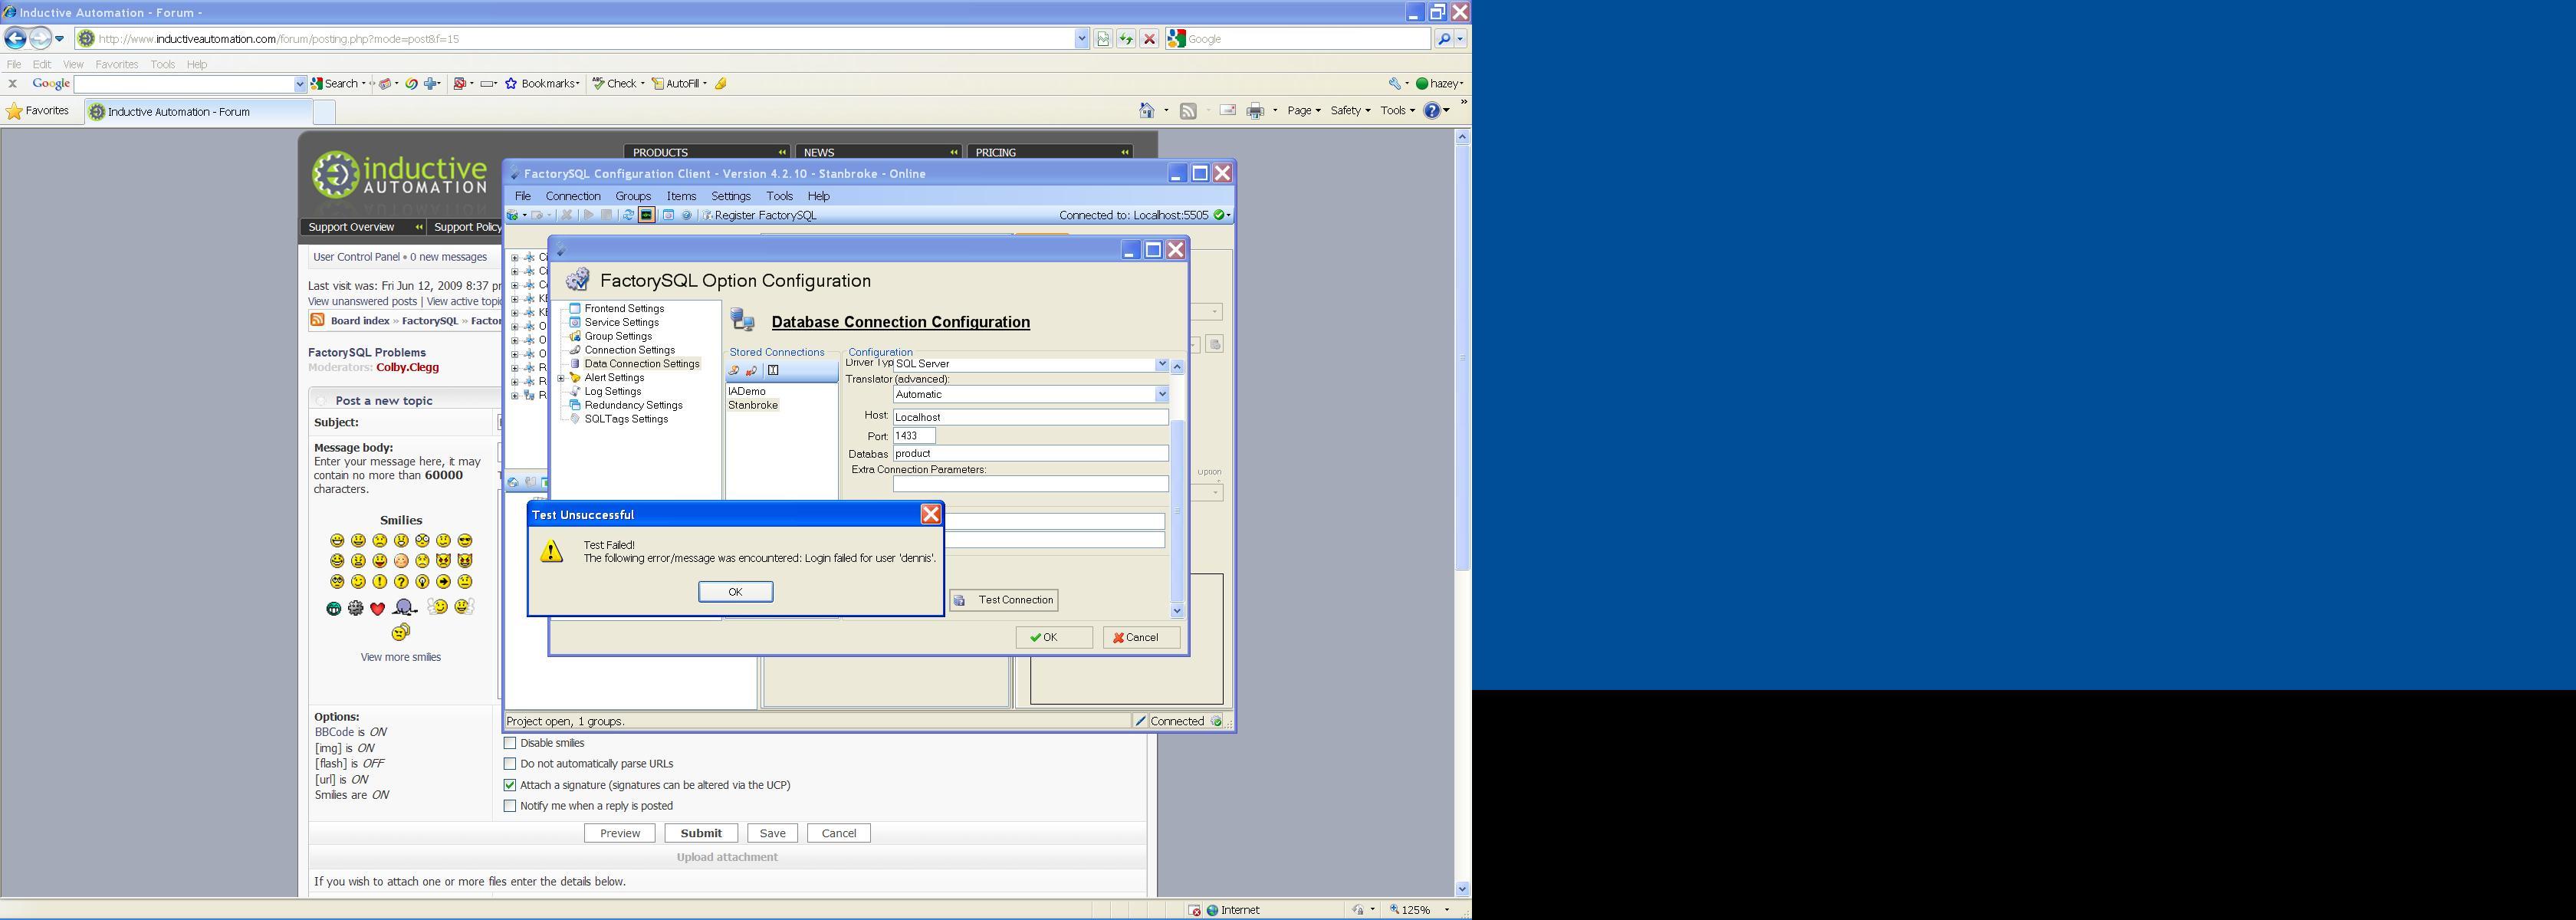Click the browser RSS feeds icon
Screen dimensions: 2576x920
[x=1188, y=111]
